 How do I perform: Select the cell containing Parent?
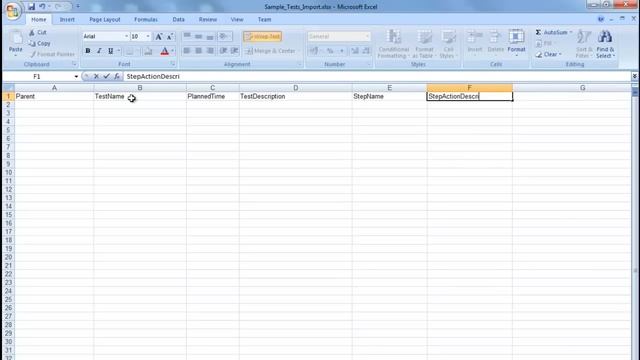tap(54, 96)
